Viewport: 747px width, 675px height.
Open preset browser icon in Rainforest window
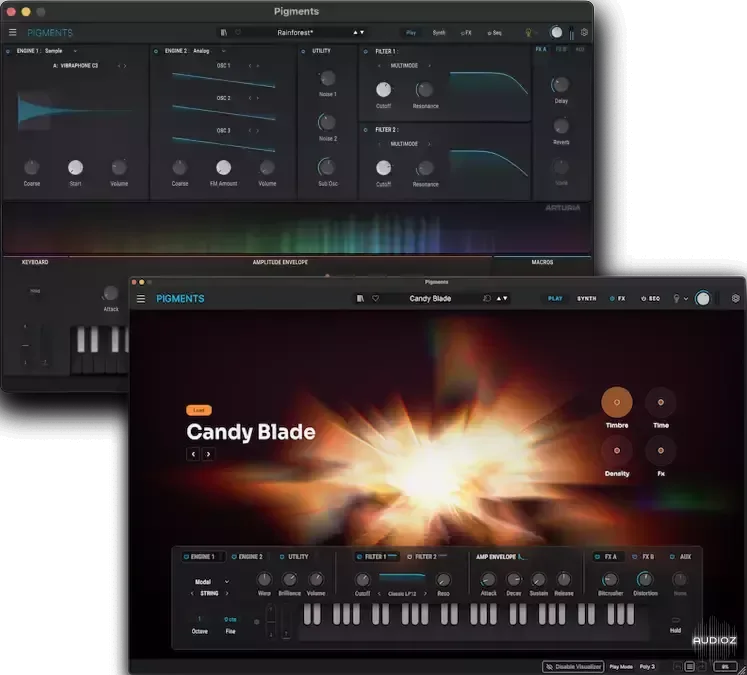click(x=224, y=32)
